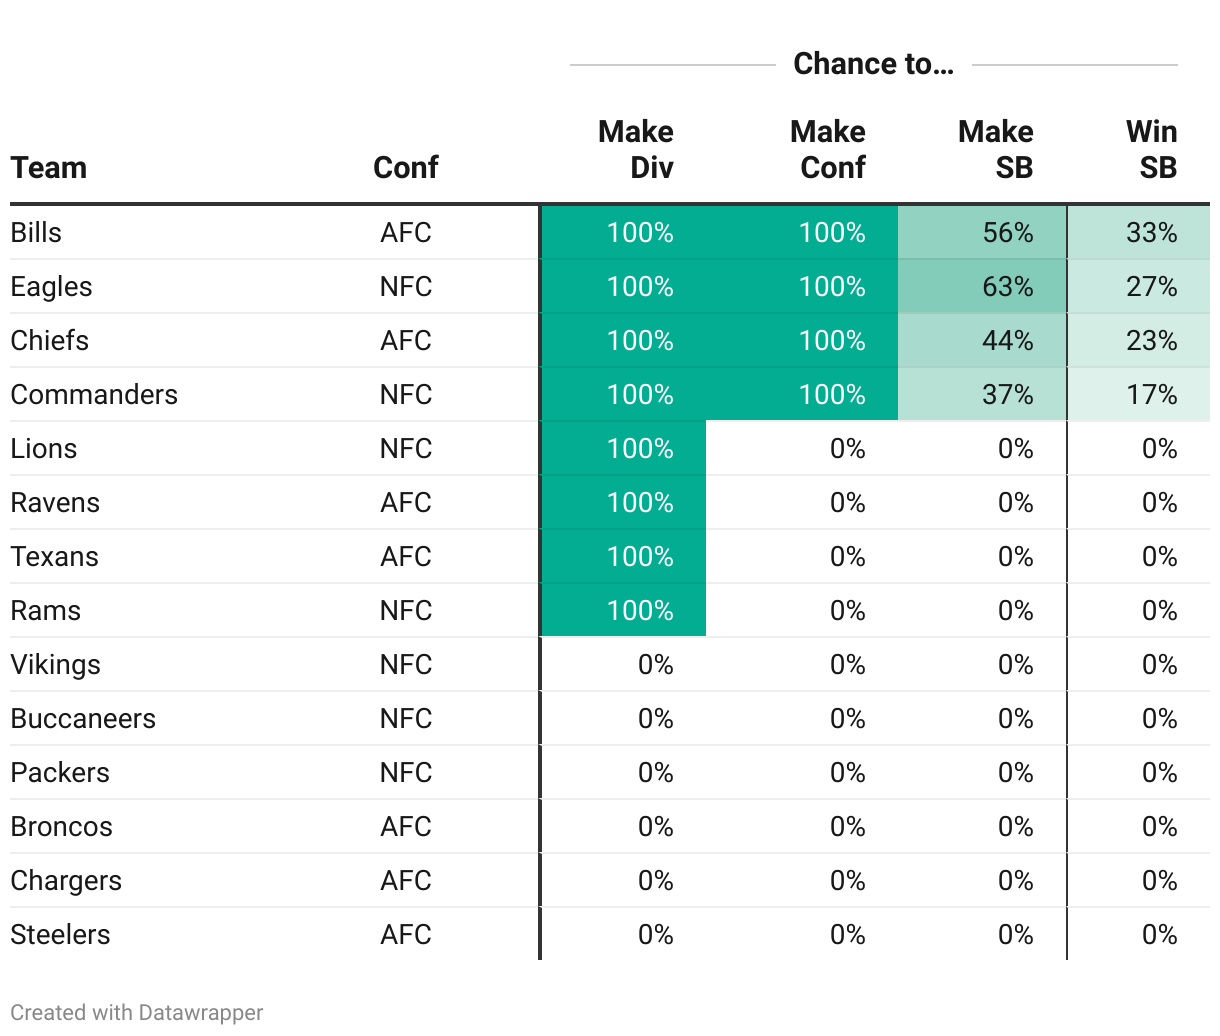The image size is (1220, 1036).
Task: Click the Chance to… group heading
Action: (873, 64)
